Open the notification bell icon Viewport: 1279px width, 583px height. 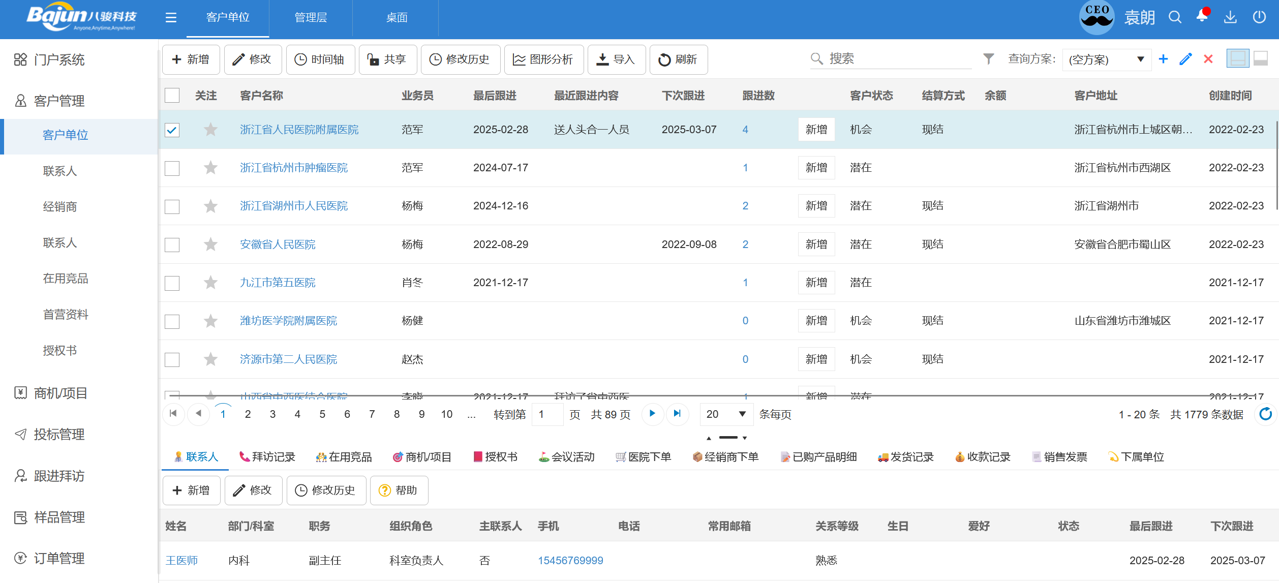pos(1202,17)
